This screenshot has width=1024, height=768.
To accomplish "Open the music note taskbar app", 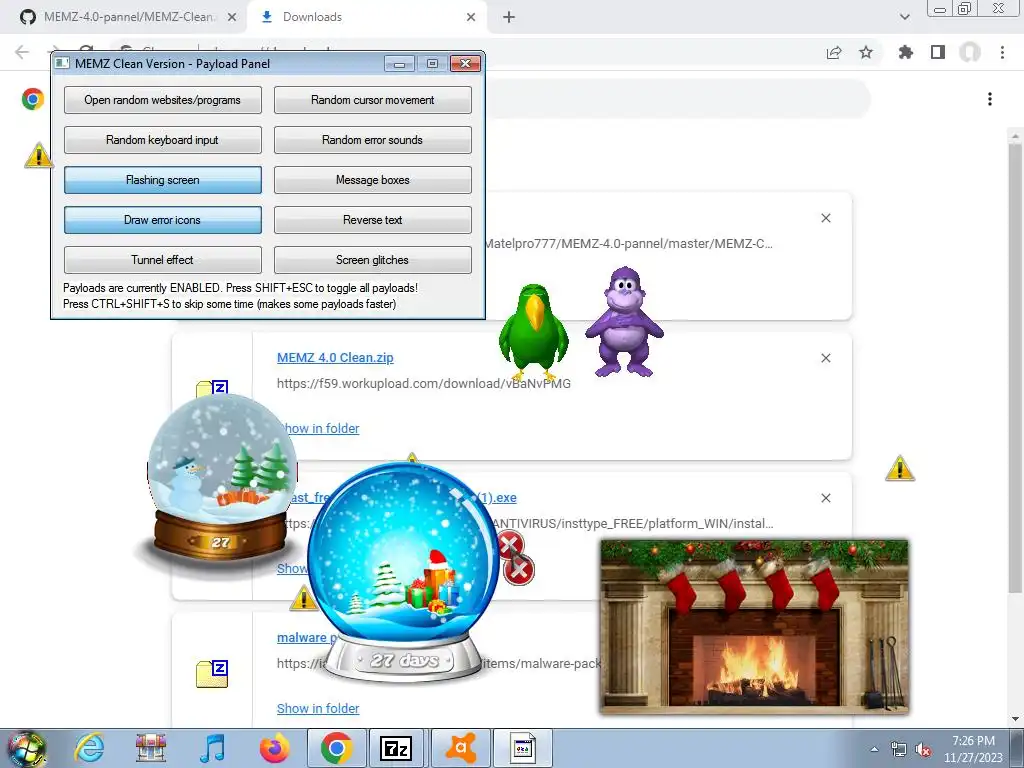I will (212, 748).
